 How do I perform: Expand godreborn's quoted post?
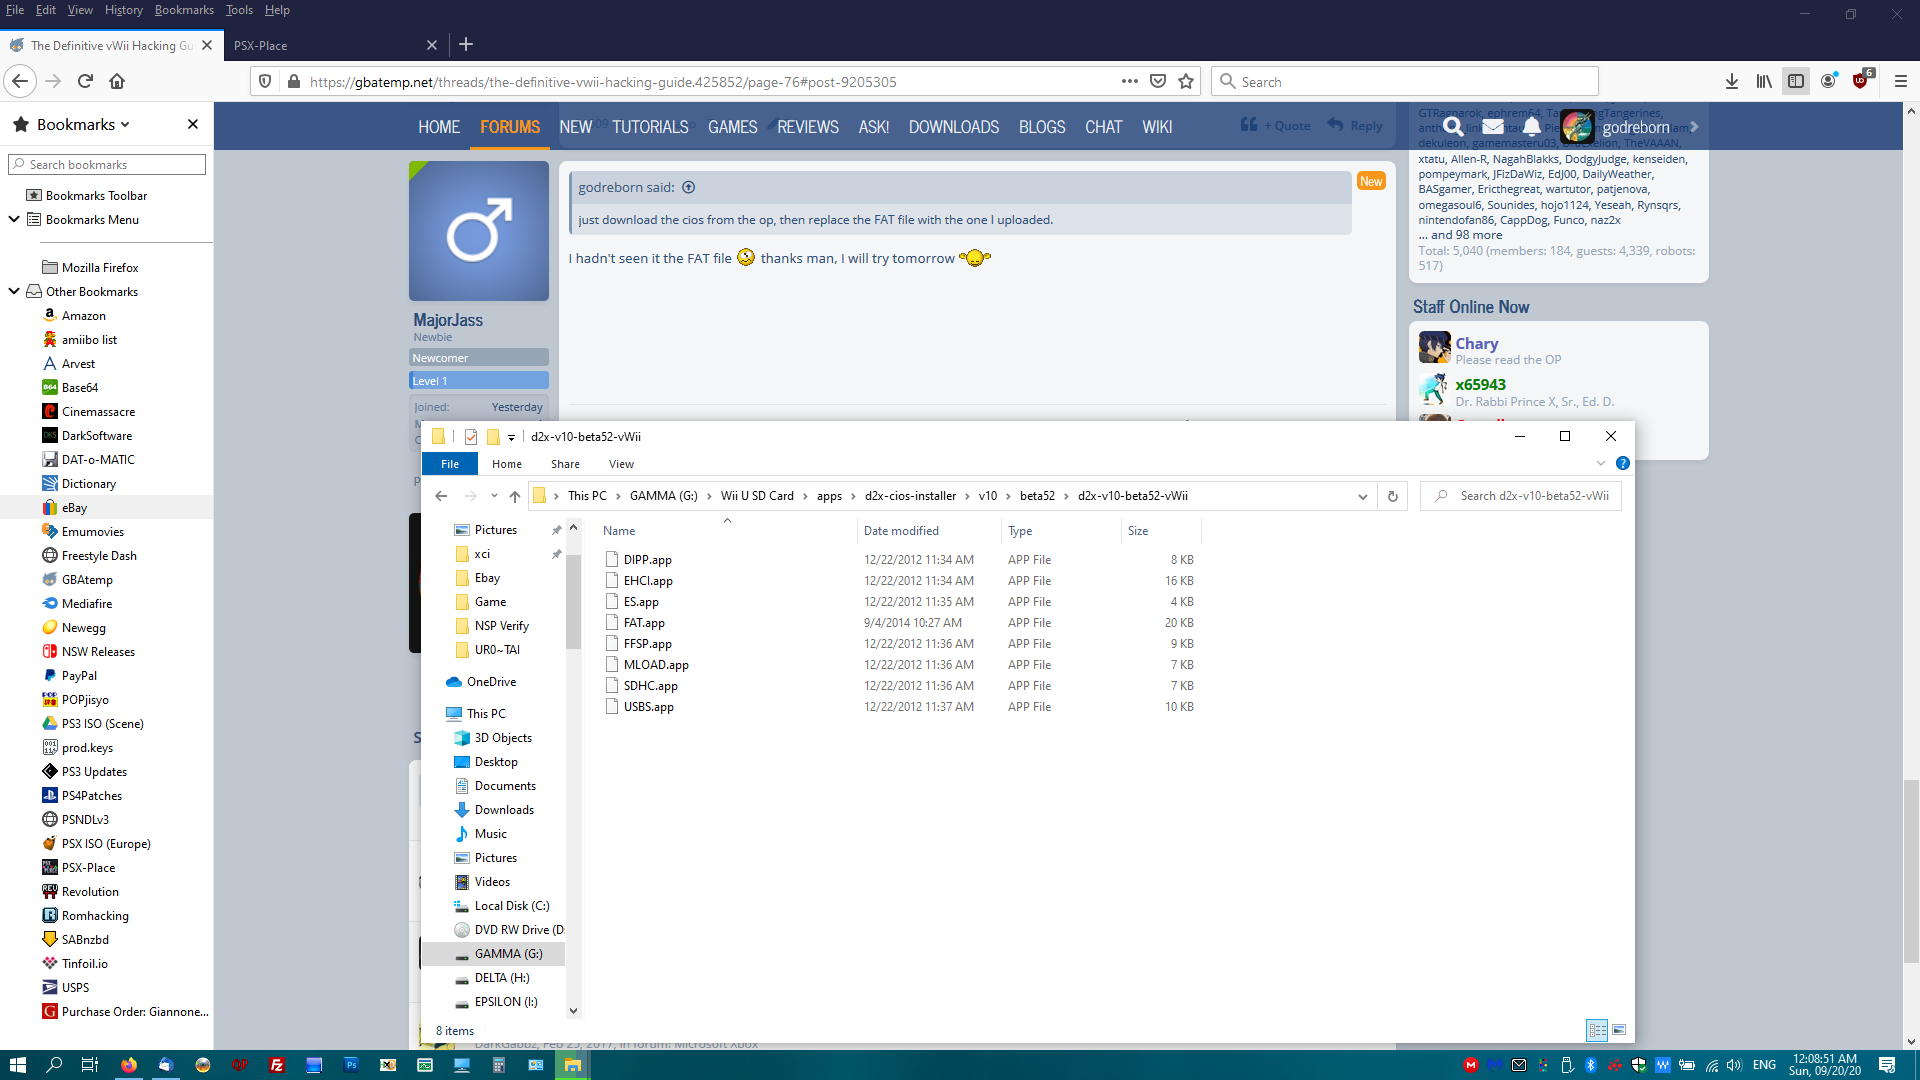coord(689,187)
